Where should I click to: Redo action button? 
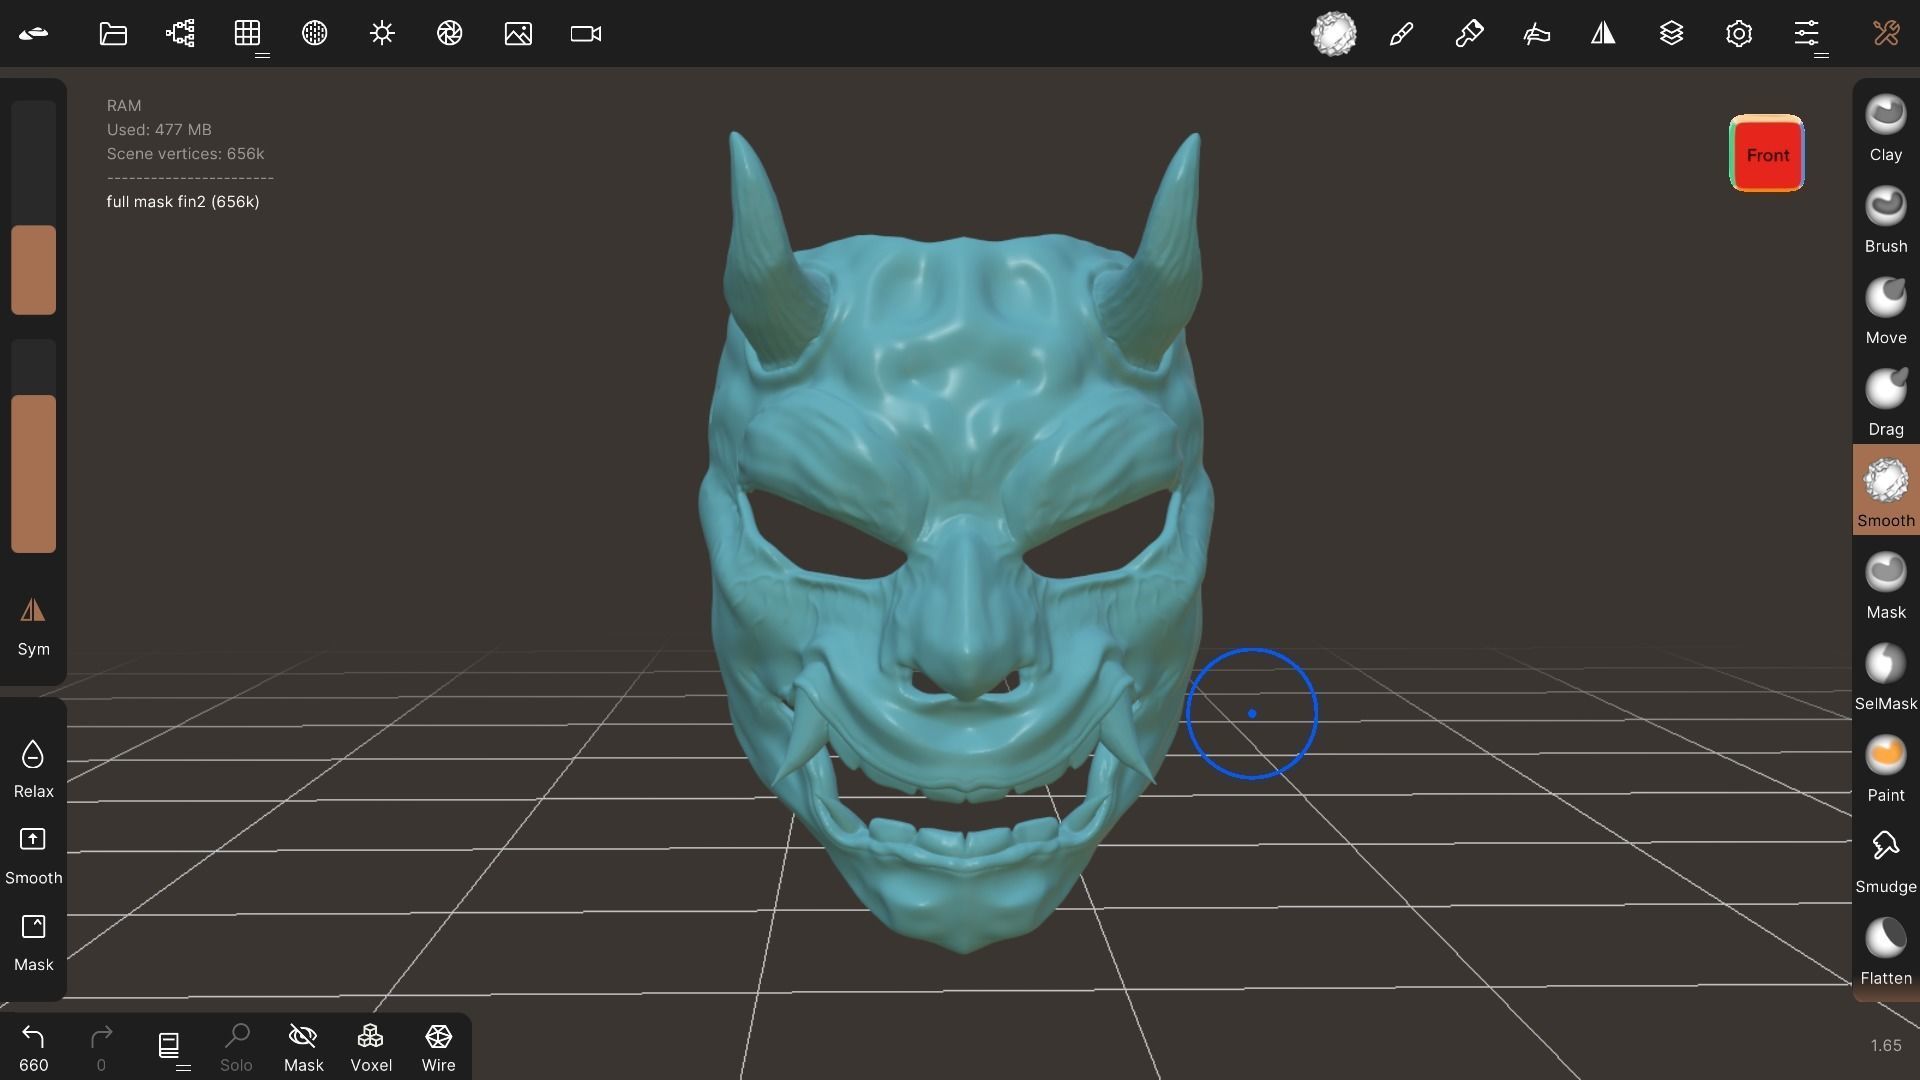(101, 1047)
